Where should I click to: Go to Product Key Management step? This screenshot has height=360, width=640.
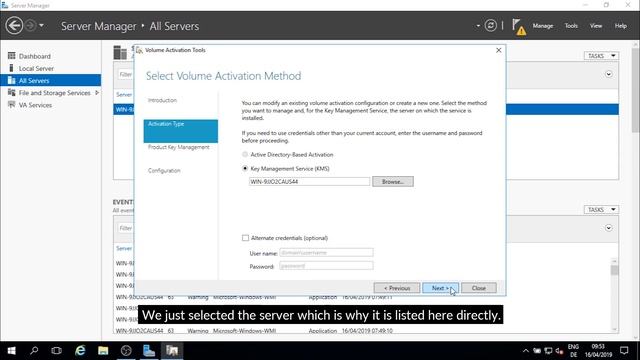179,147
